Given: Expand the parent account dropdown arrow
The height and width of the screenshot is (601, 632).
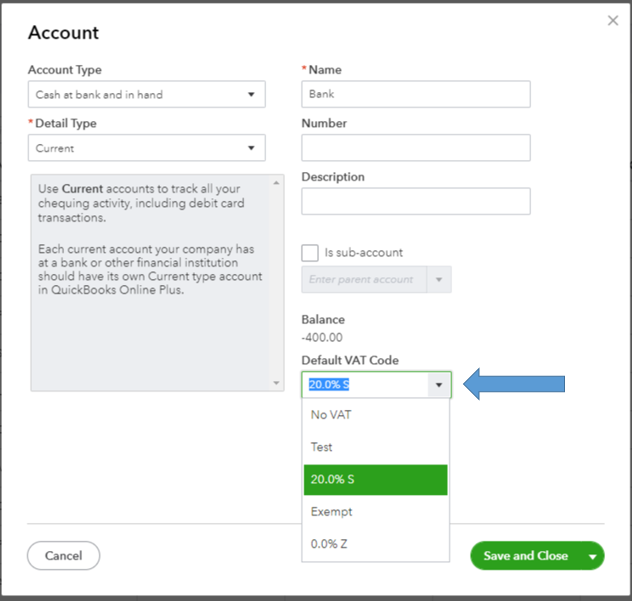Looking at the screenshot, I should pyautogui.click(x=439, y=279).
